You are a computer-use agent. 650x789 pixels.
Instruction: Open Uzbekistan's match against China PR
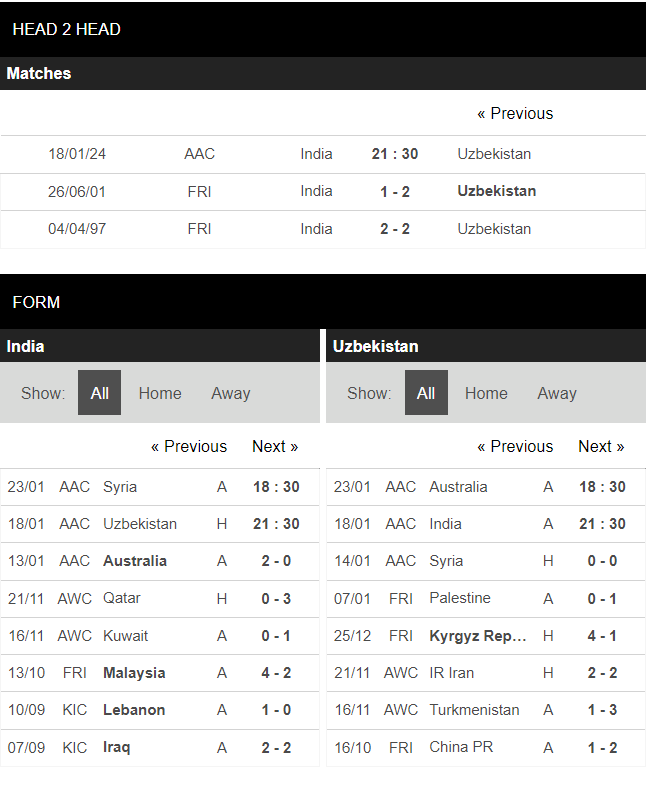pos(461,747)
